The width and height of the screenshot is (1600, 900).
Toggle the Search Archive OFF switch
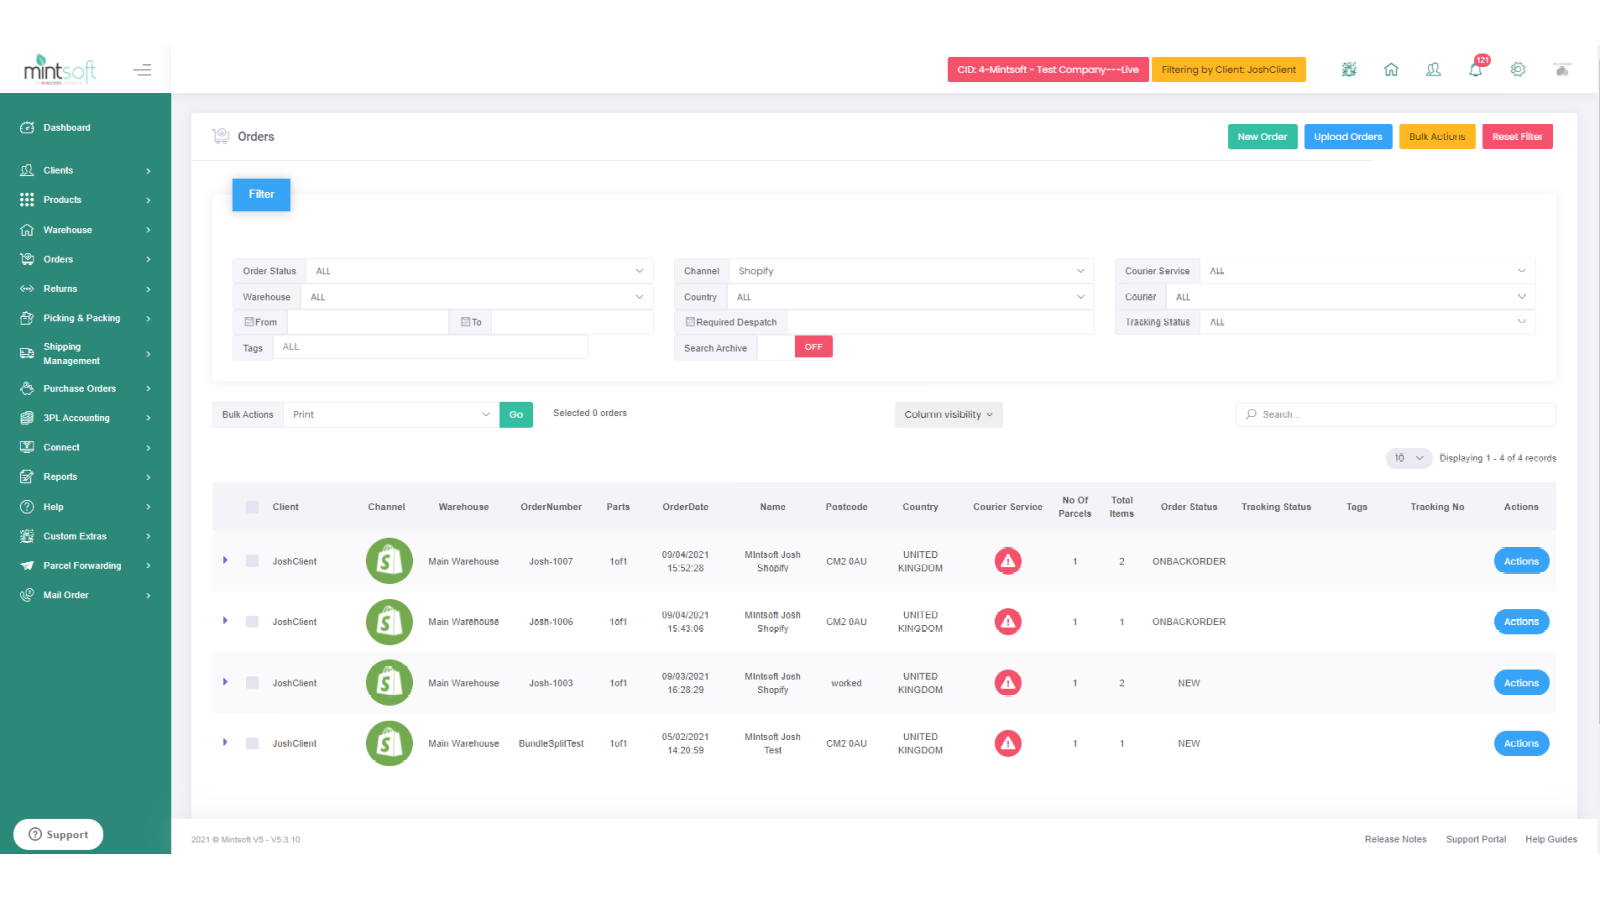(813, 346)
